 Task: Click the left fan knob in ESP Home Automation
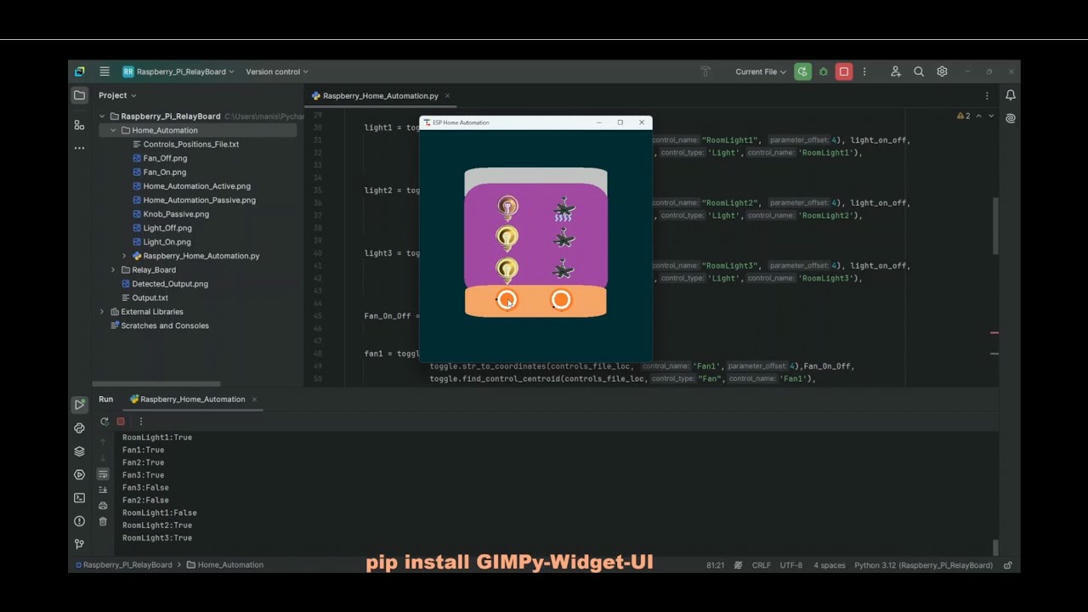point(507,299)
